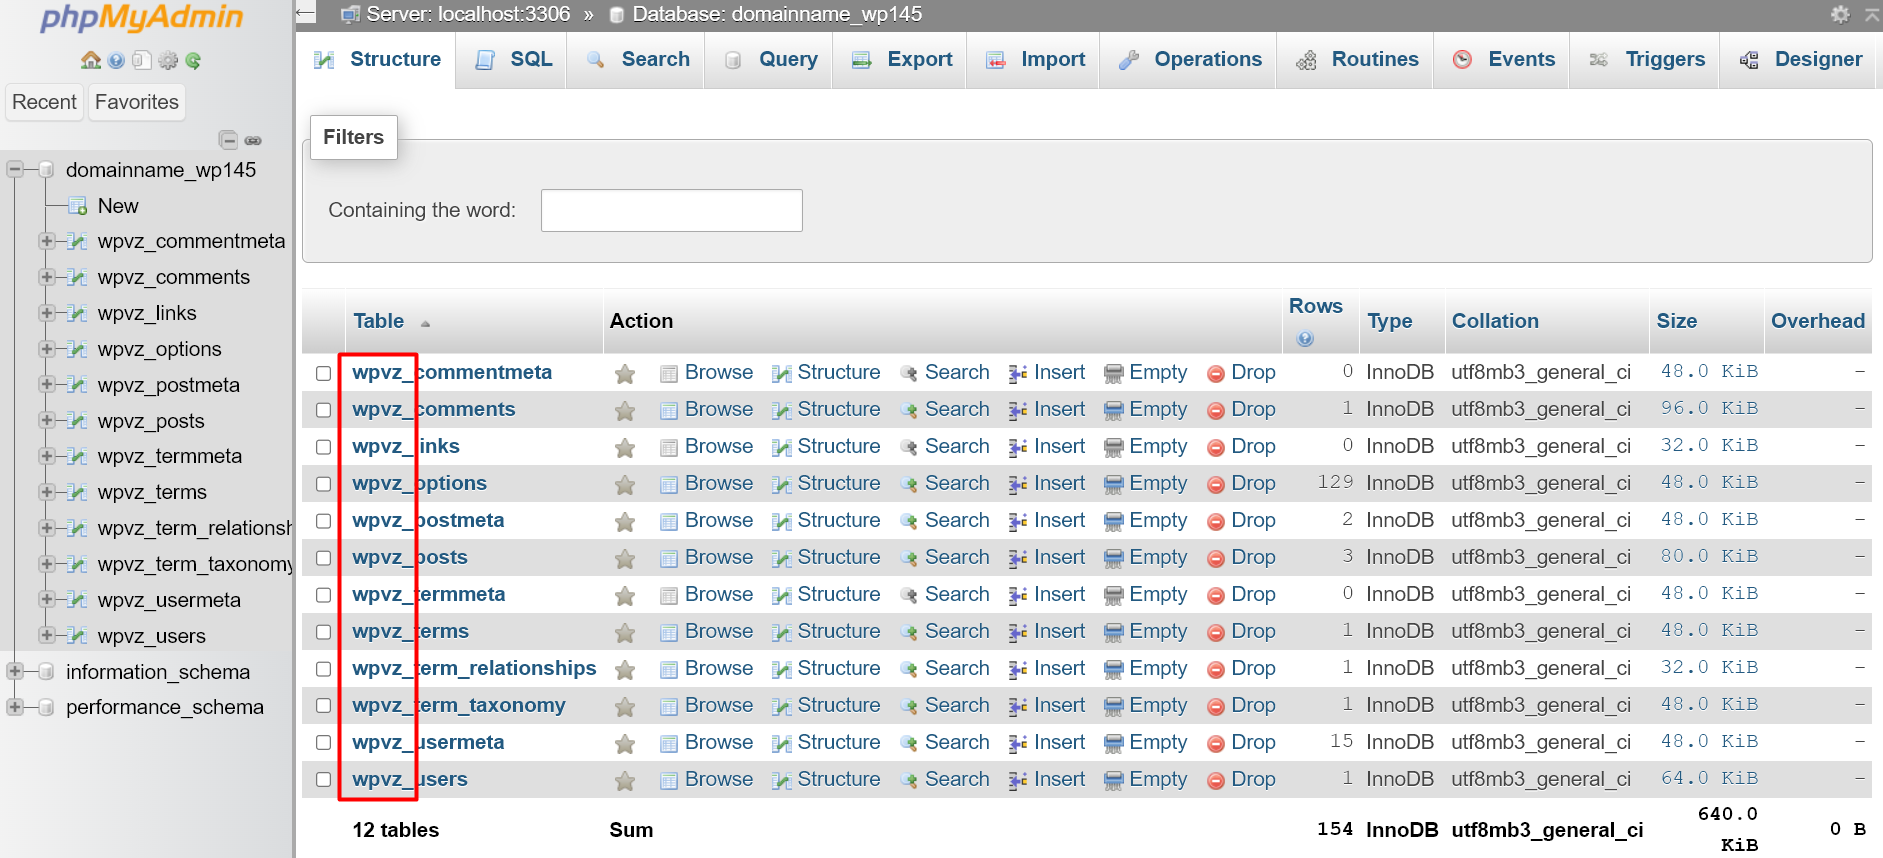Screen dimensions: 1883x858
Task: Check the wpvz_postmeta row checkbox
Action: pyautogui.click(x=323, y=521)
